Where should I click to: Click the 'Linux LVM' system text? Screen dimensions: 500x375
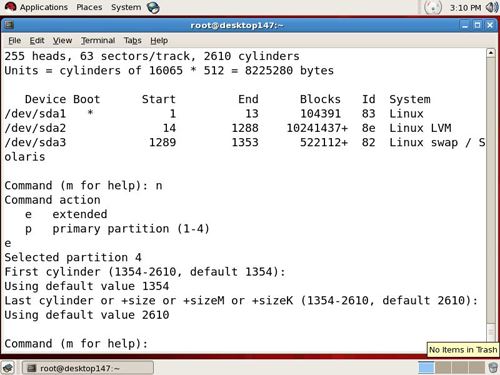(420, 128)
